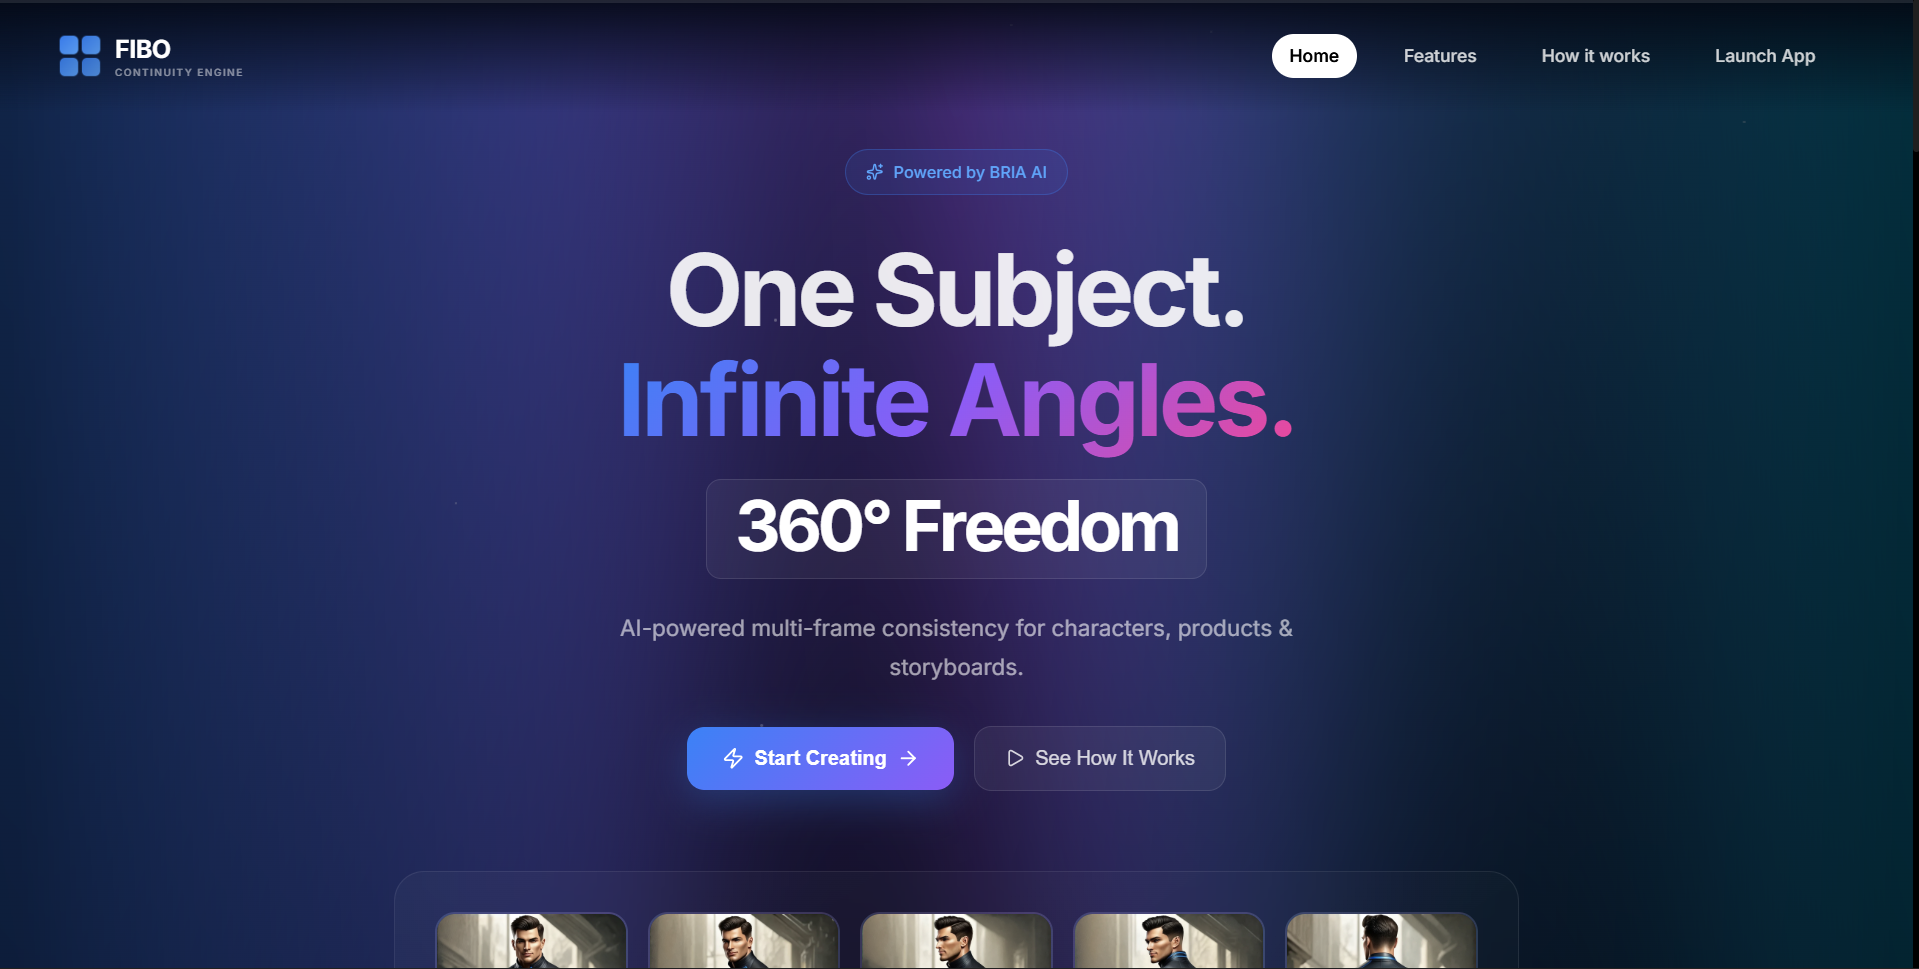
Task: Open the second character angle thumbnail
Action: 743,940
